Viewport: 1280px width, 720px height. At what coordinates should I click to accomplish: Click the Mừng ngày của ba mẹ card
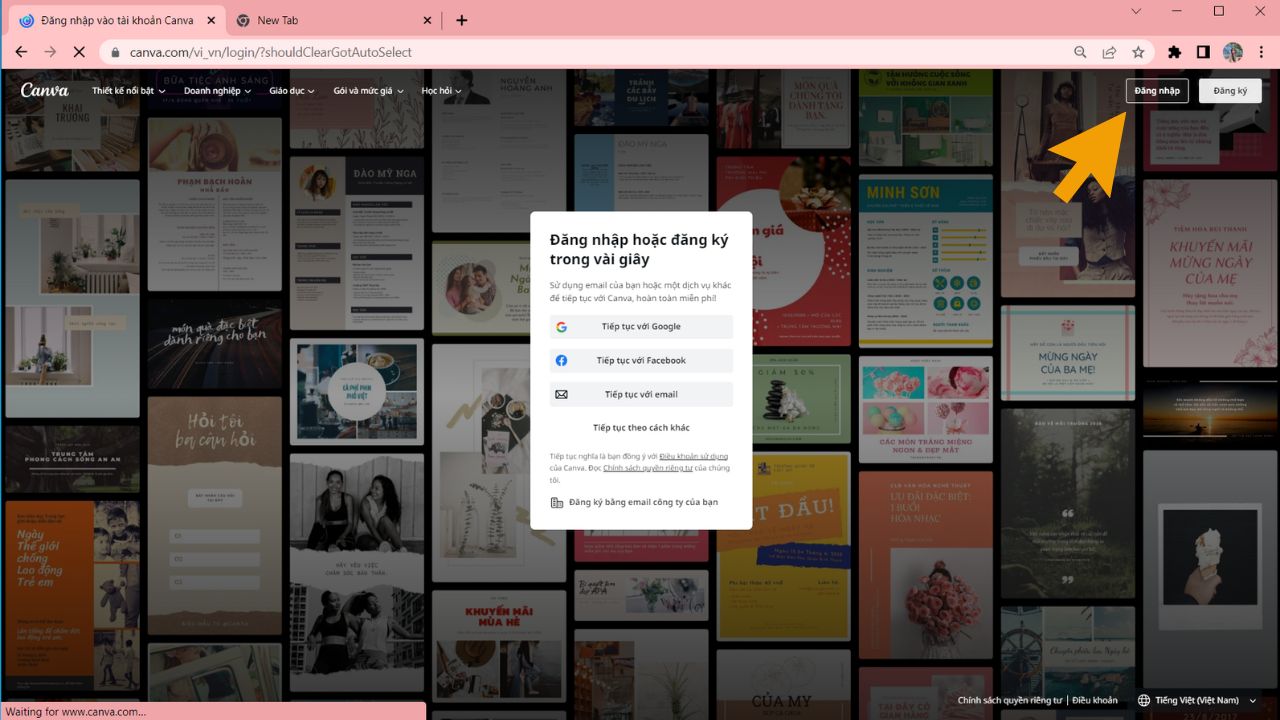(1068, 353)
